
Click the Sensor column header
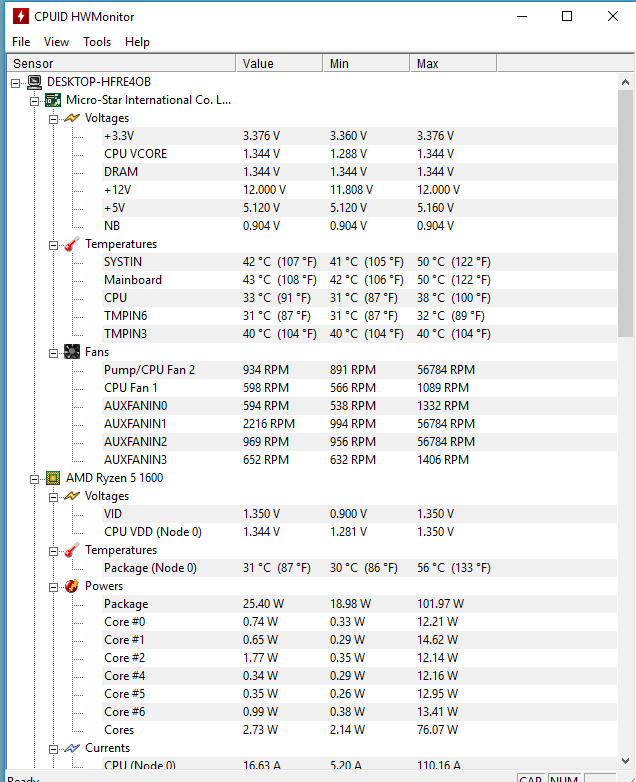[x=121, y=63]
